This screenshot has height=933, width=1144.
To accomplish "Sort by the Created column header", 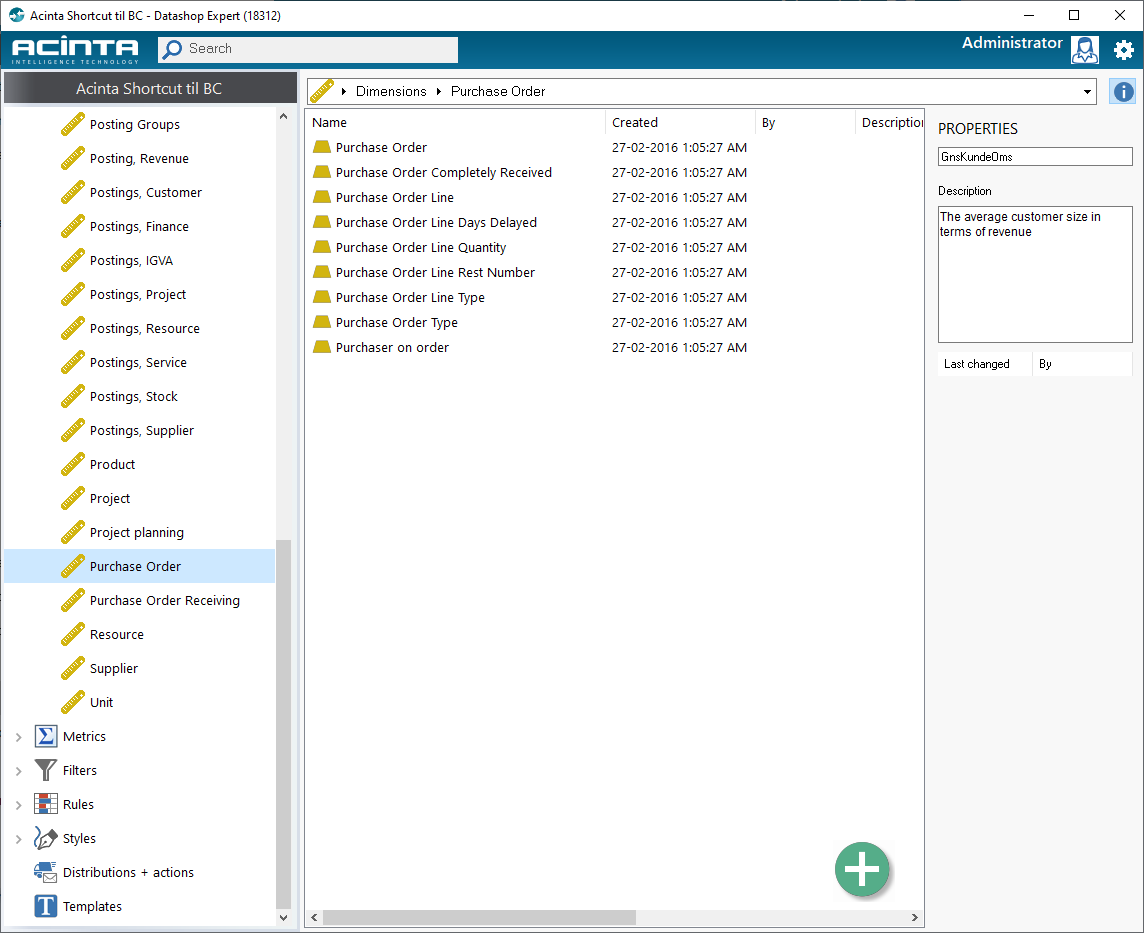I will (x=680, y=123).
